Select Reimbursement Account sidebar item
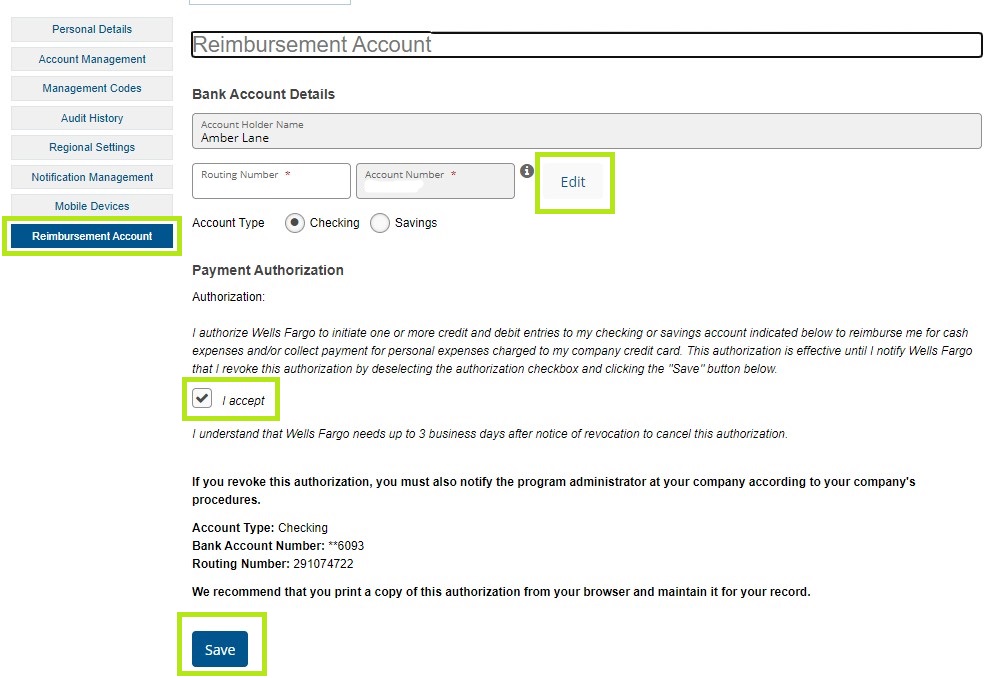This screenshot has width=1002, height=678. point(92,236)
